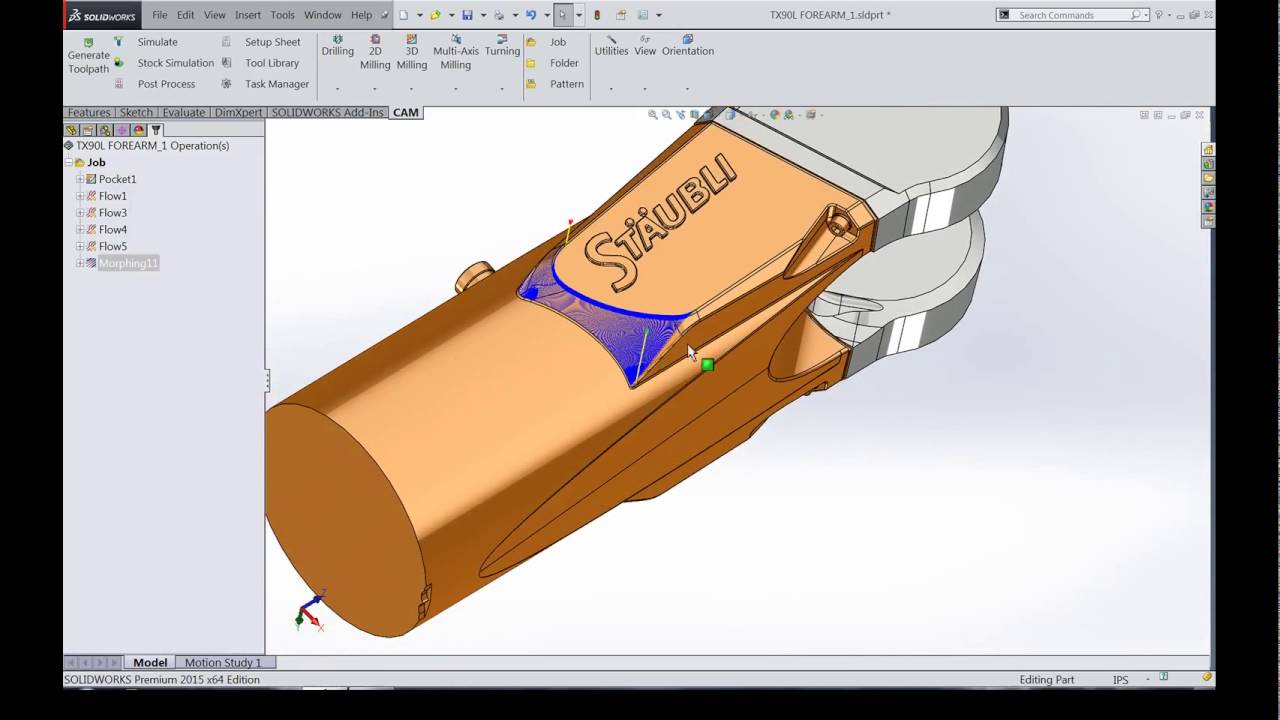Open the File menu
The height and width of the screenshot is (720, 1280).
[160, 15]
